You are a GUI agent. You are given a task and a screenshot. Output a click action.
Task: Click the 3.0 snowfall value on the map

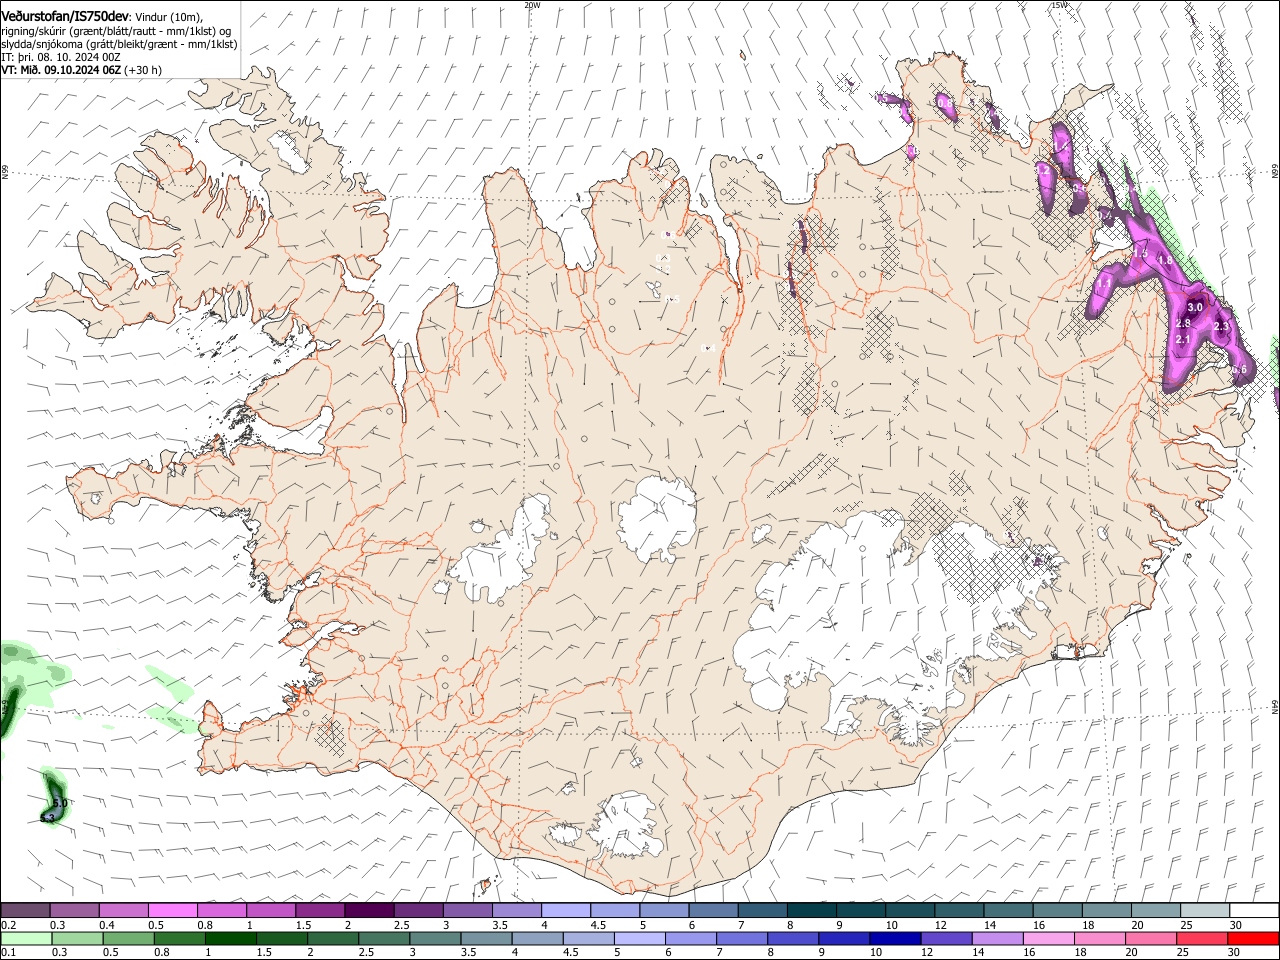tap(1194, 307)
